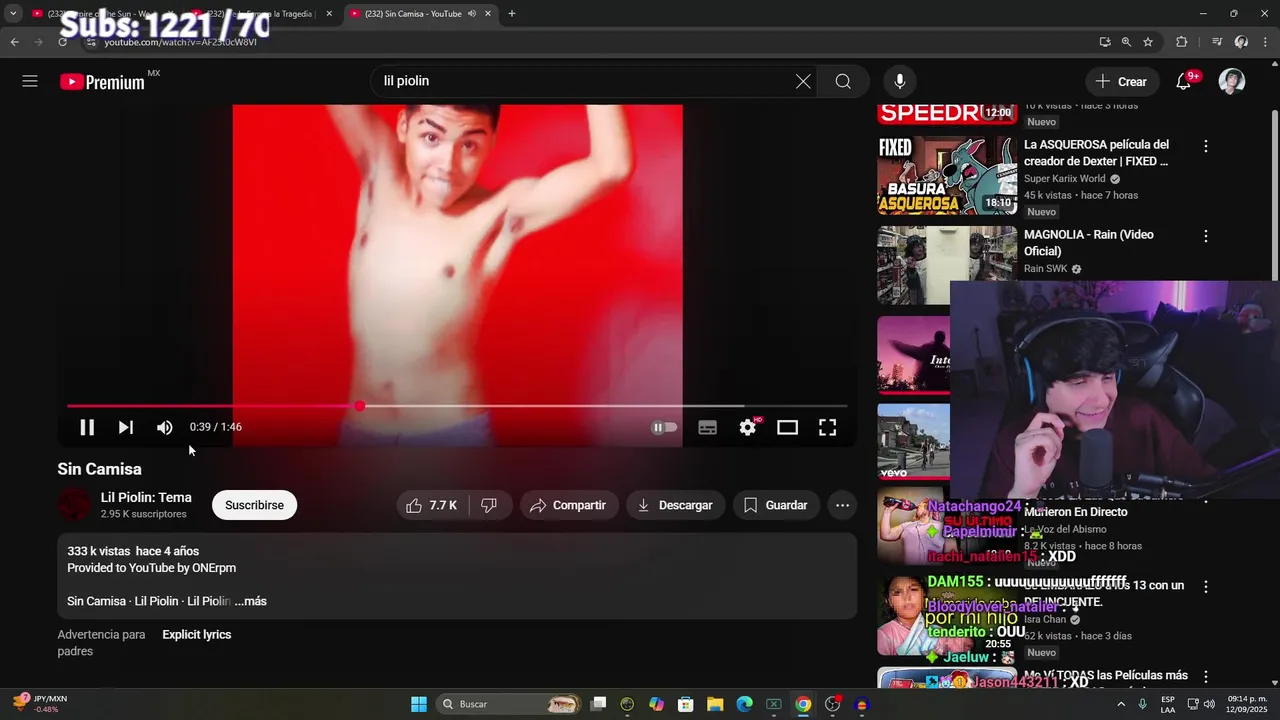Pause the Sin Camisa video
The width and height of the screenshot is (1280, 720).
[87, 427]
